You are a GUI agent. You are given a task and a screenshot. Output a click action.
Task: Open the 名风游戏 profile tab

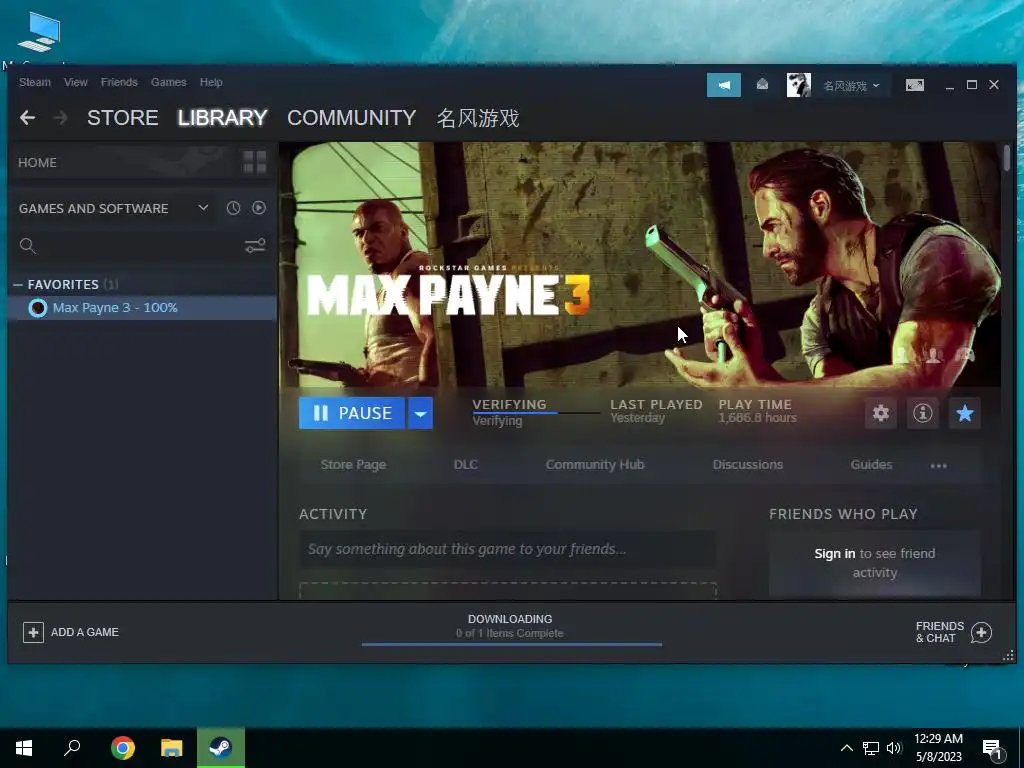(x=477, y=118)
